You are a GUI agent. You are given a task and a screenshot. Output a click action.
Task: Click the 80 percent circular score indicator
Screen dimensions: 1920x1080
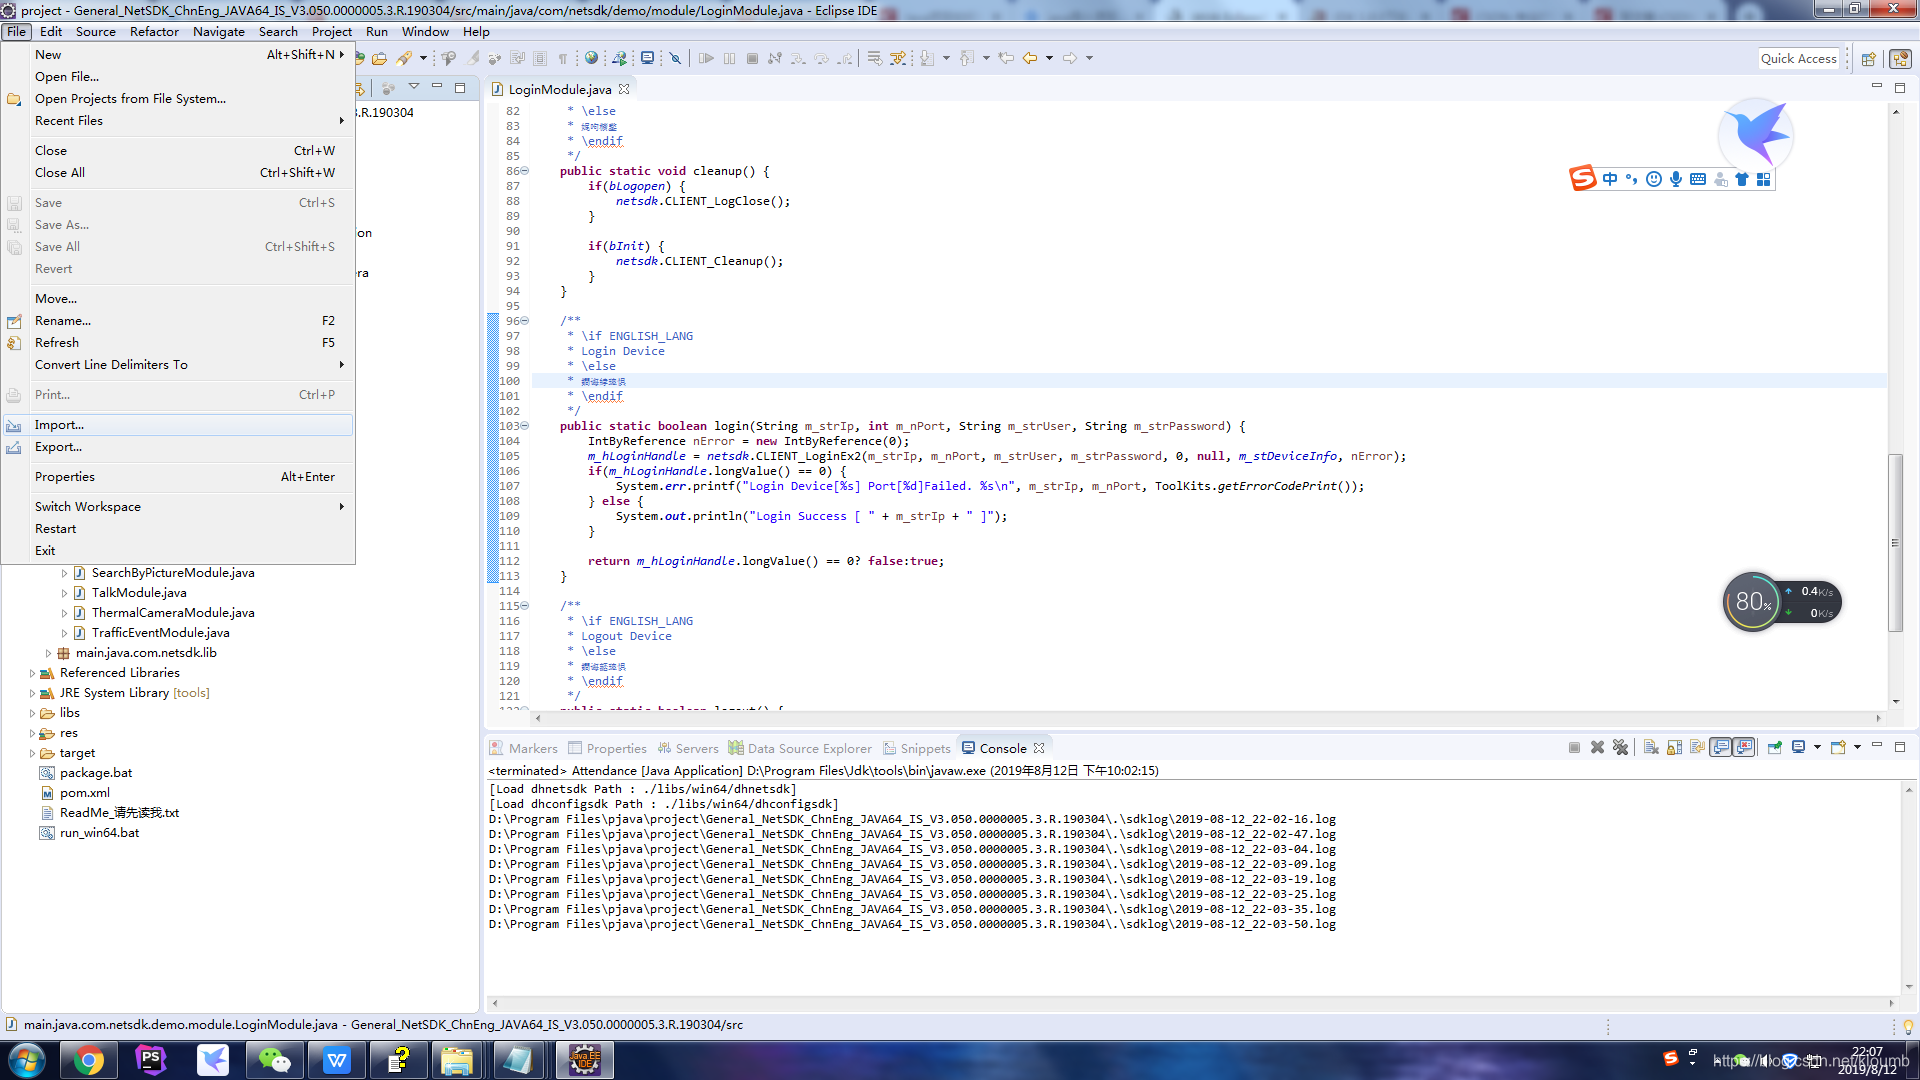tap(1752, 601)
